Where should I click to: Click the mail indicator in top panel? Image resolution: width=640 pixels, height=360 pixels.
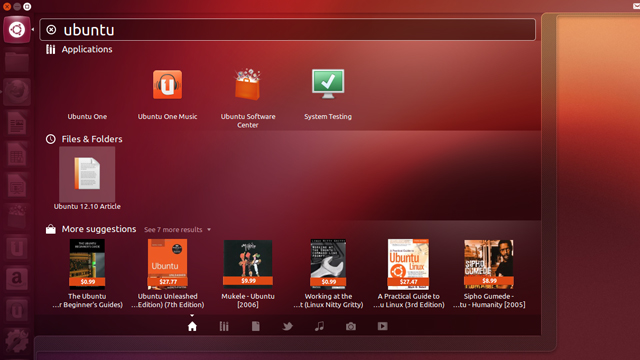pyautogui.click(x=636, y=7)
